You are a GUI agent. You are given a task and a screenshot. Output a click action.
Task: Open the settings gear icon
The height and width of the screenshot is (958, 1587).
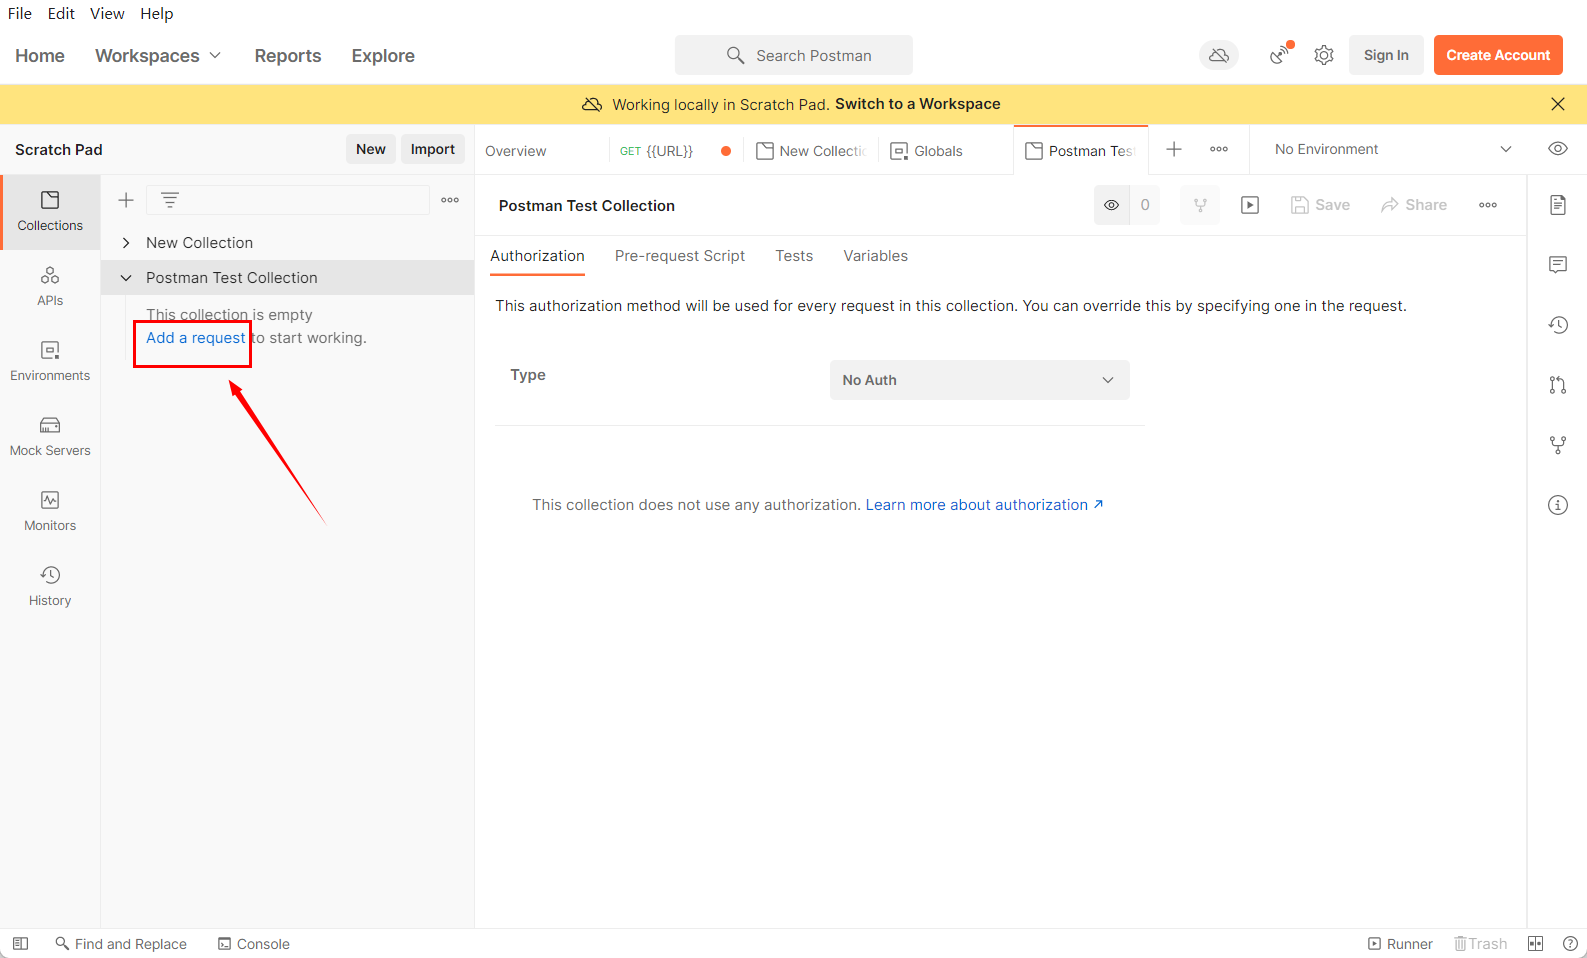coord(1324,55)
